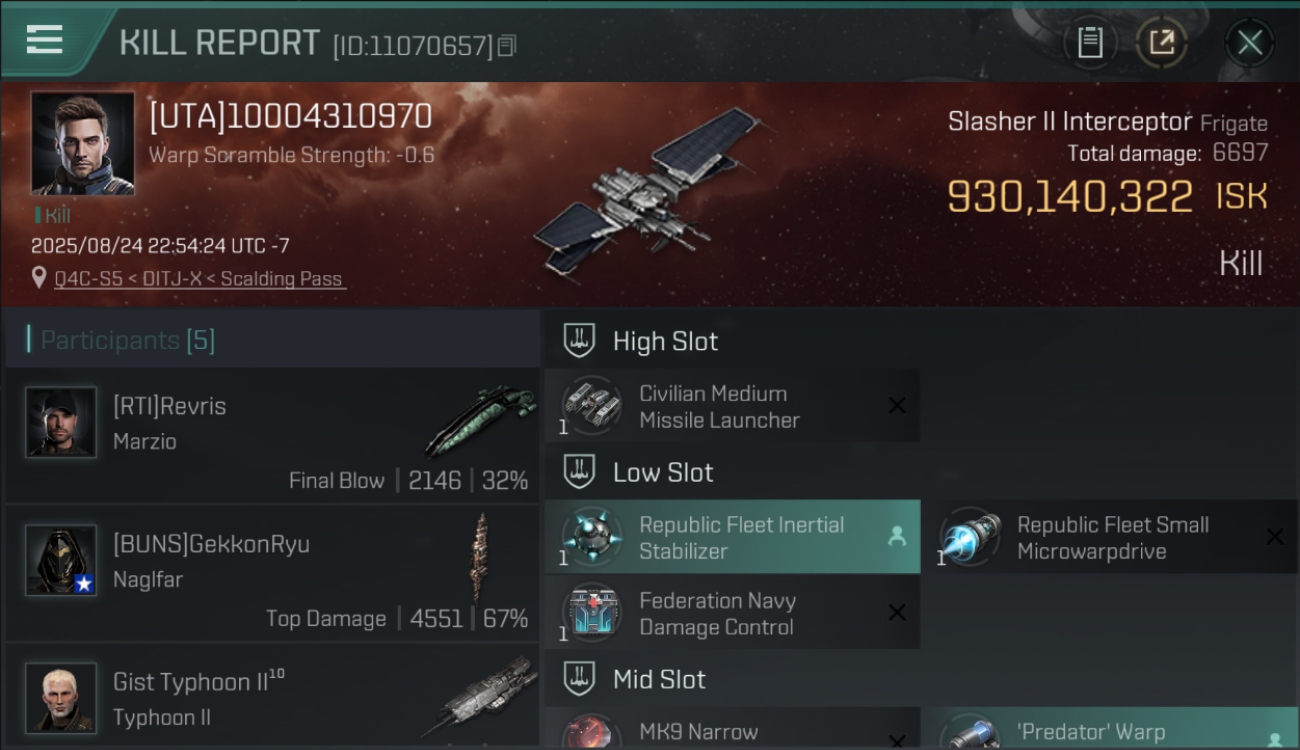Viewport: 1300px width, 750px height.
Task: Copy the kill report ID
Action: click(x=507, y=46)
